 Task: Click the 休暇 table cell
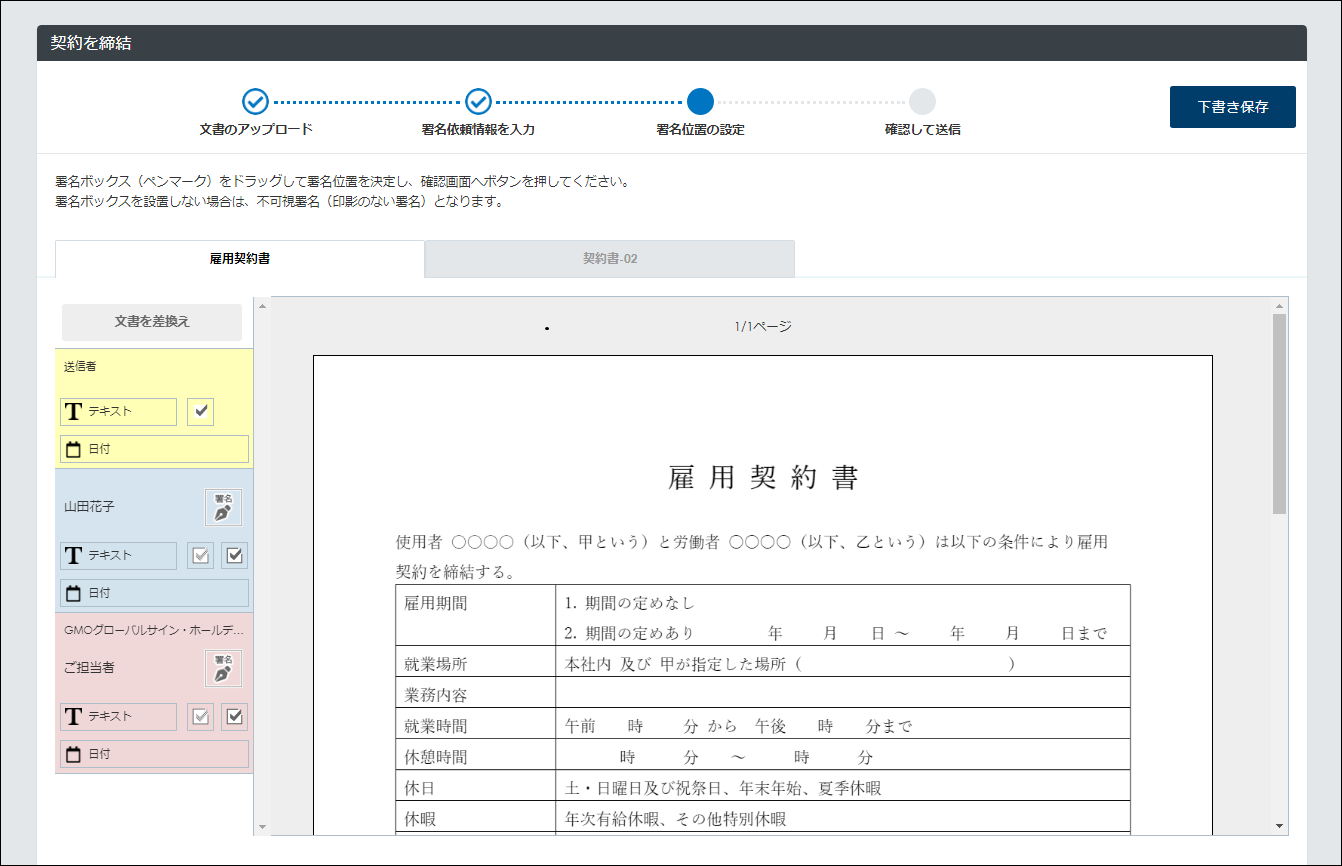coord(476,817)
